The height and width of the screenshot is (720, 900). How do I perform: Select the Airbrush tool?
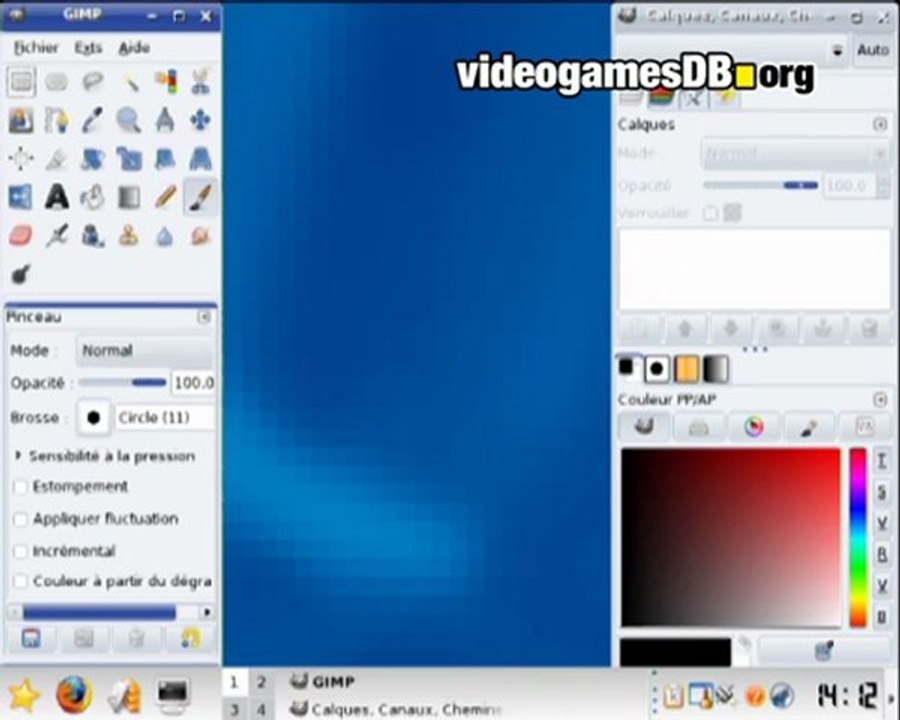57,236
